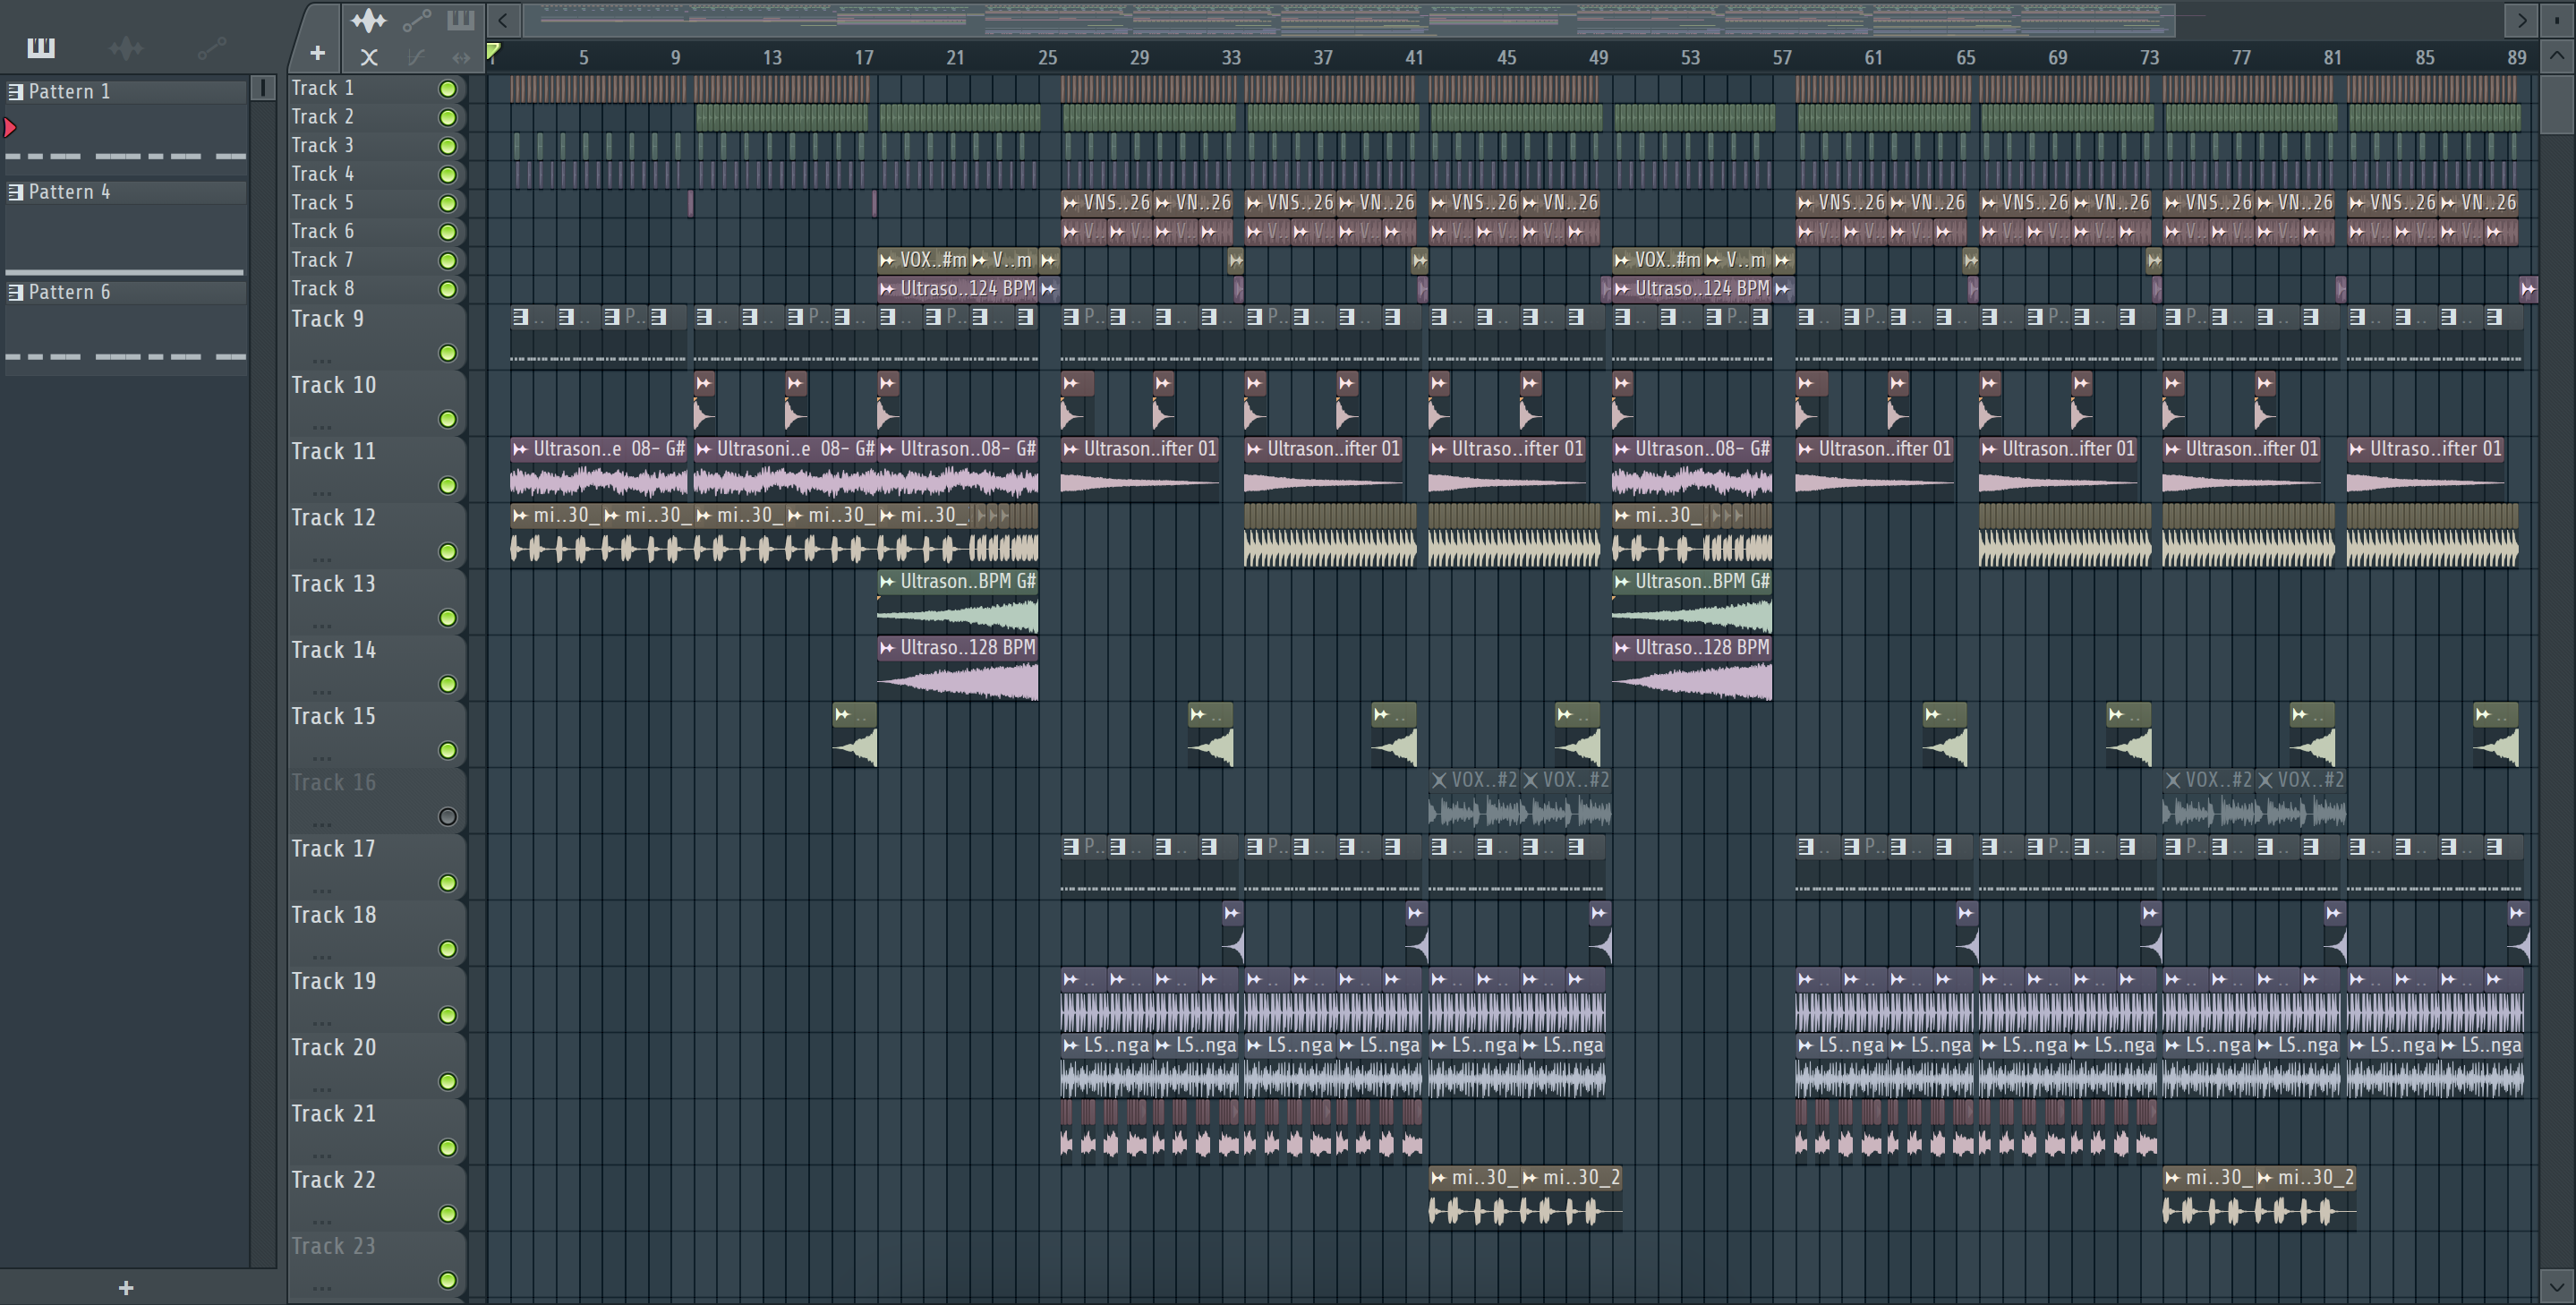Viewport: 2576px width, 1305px height.
Task: Click the down arrow of vertical scrollbar
Action: point(2557,1286)
